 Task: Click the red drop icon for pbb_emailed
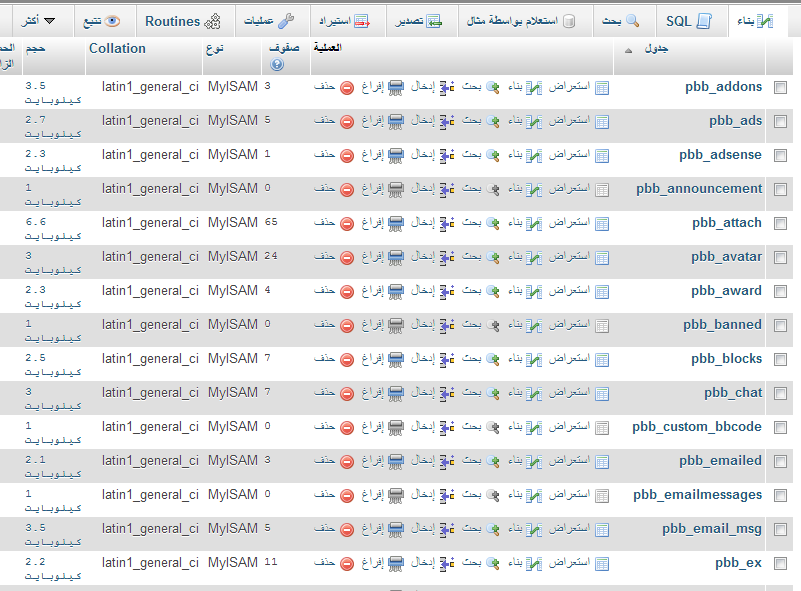click(347, 462)
